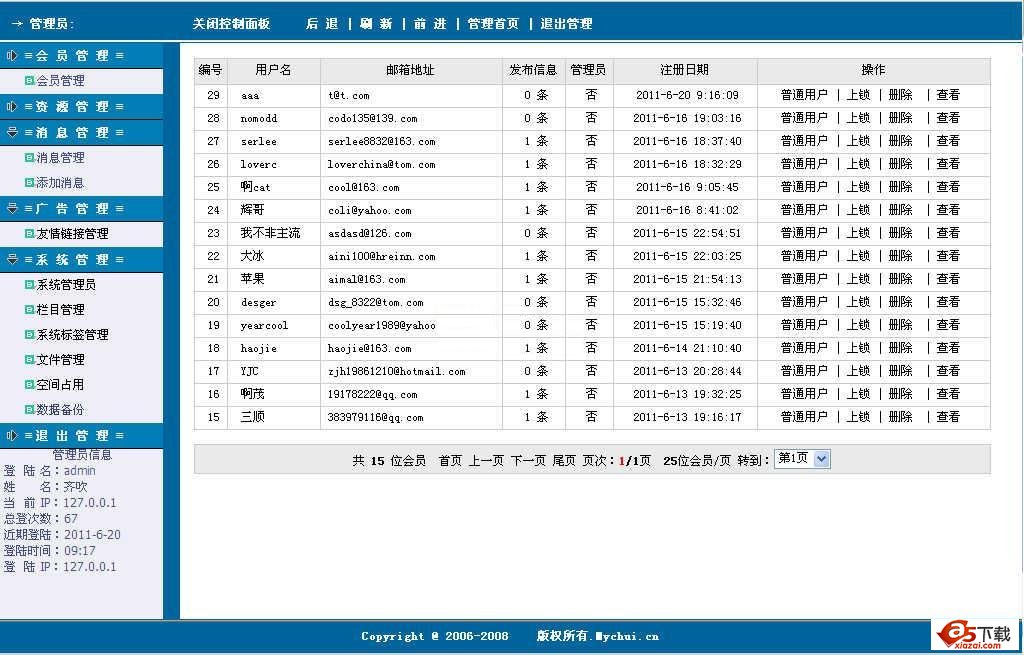
Task: Click email loverchina@tom.com
Action: (x=381, y=165)
